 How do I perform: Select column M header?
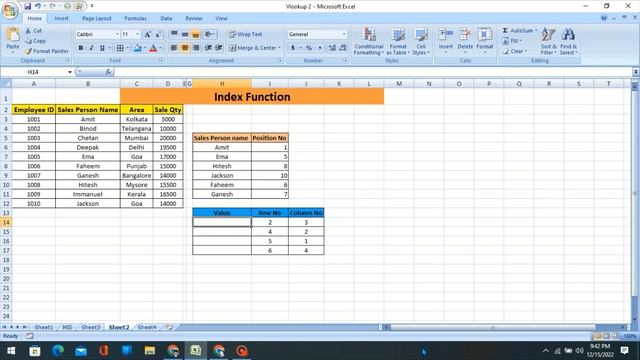[x=399, y=84]
